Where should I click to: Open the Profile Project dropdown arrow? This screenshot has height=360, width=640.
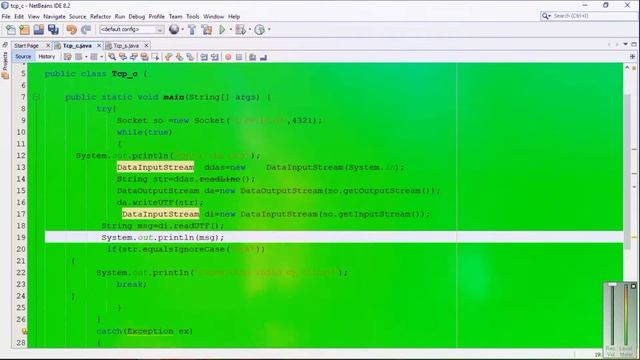point(269,29)
